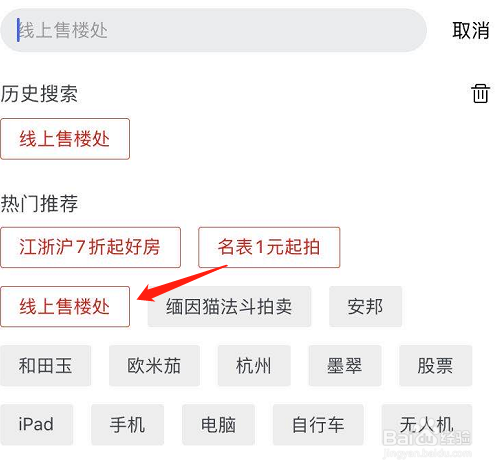Tap the 取消 cancel button
Viewport: 500px width, 471px height.
471,30
